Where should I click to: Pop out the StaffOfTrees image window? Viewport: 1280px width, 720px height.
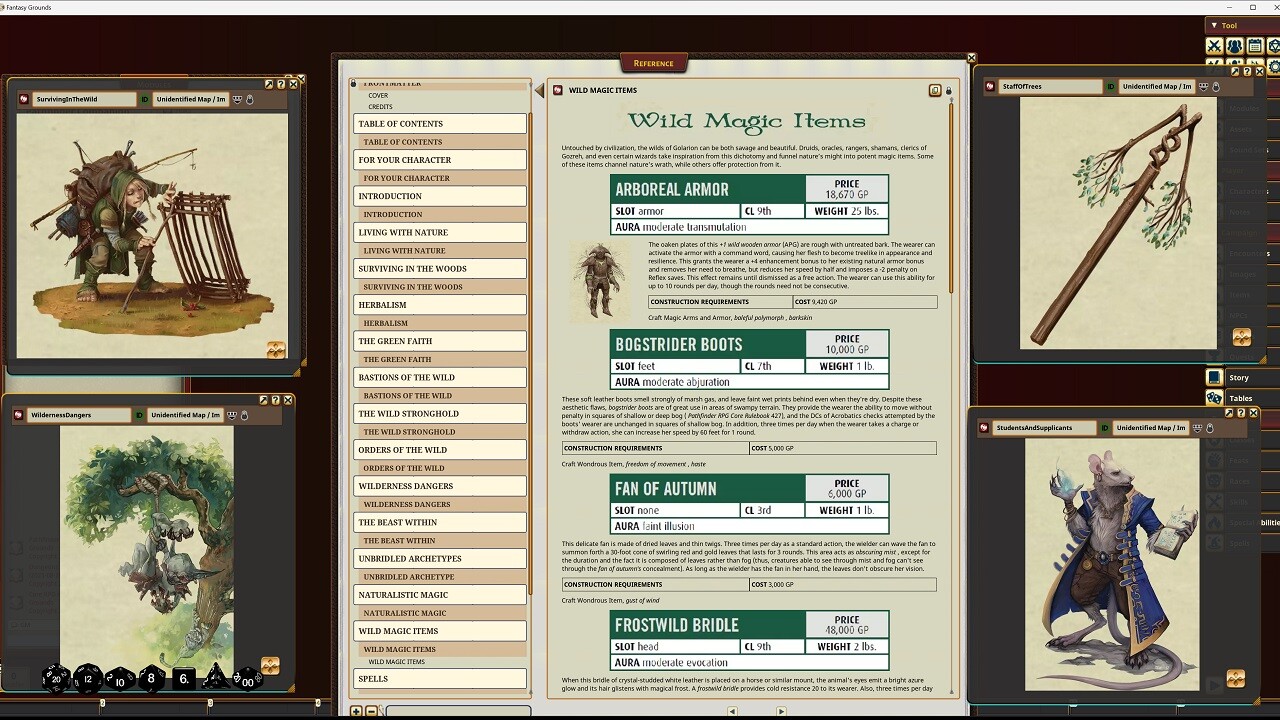(1235, 72)
